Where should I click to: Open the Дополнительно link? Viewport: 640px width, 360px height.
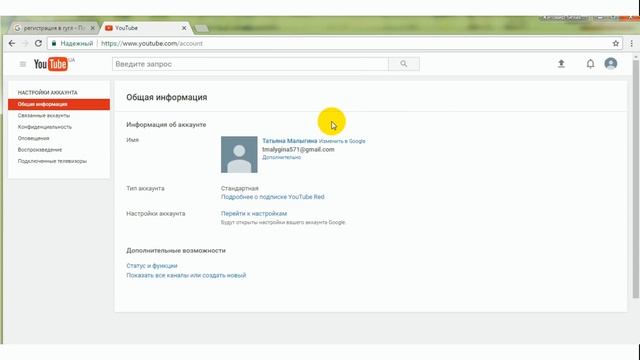click(281, 157)
